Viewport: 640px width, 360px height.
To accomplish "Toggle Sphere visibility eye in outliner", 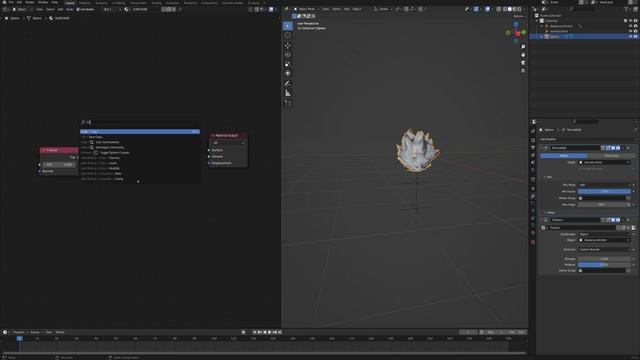I will coord(631,36).
